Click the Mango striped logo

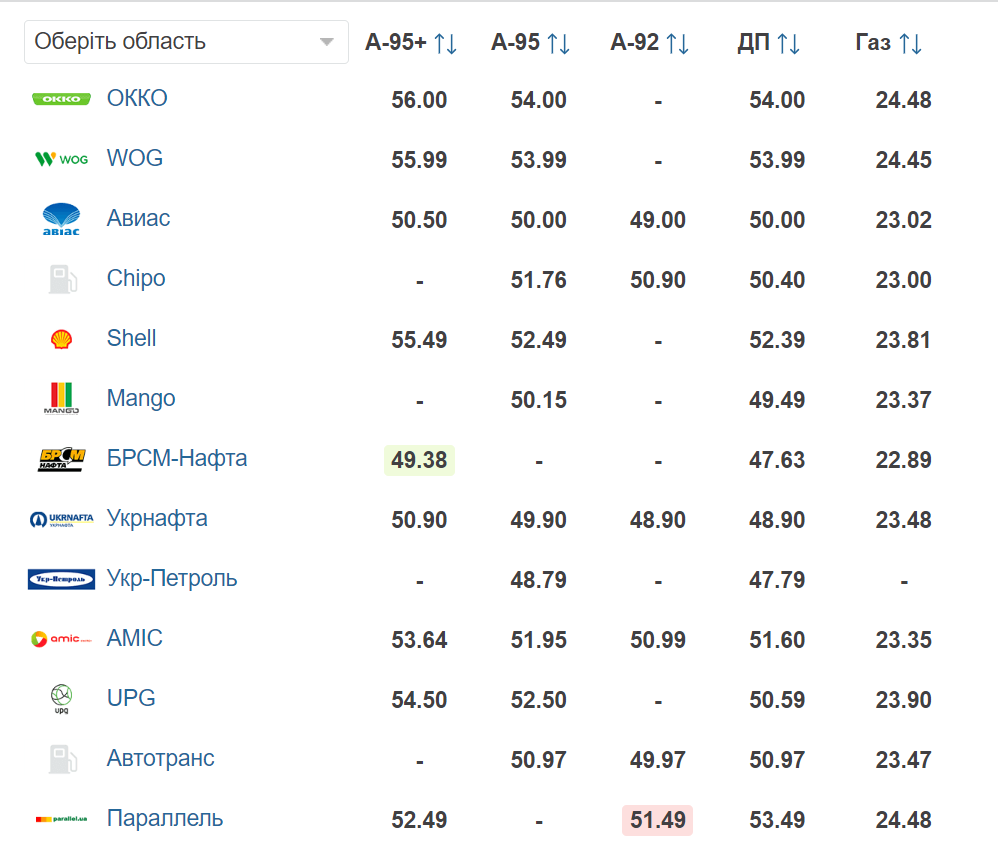pos(61,398)
